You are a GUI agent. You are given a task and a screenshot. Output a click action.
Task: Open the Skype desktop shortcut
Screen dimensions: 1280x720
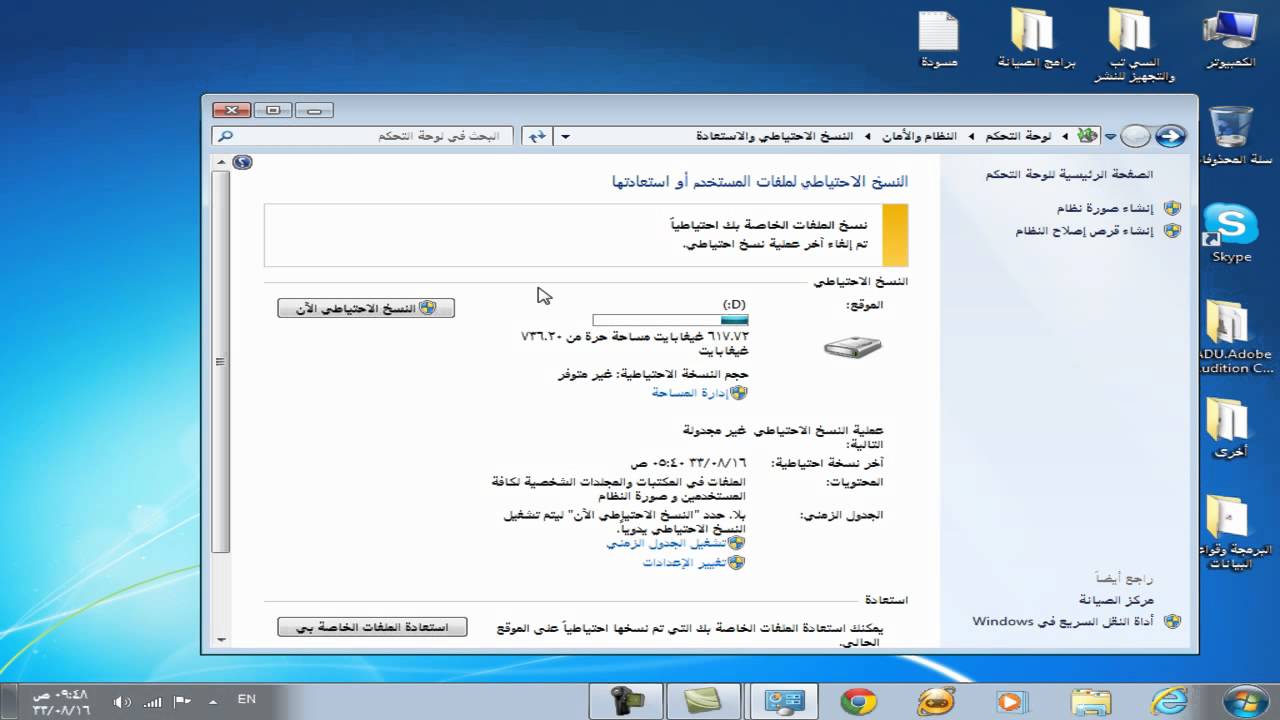tap(1231, 233)
